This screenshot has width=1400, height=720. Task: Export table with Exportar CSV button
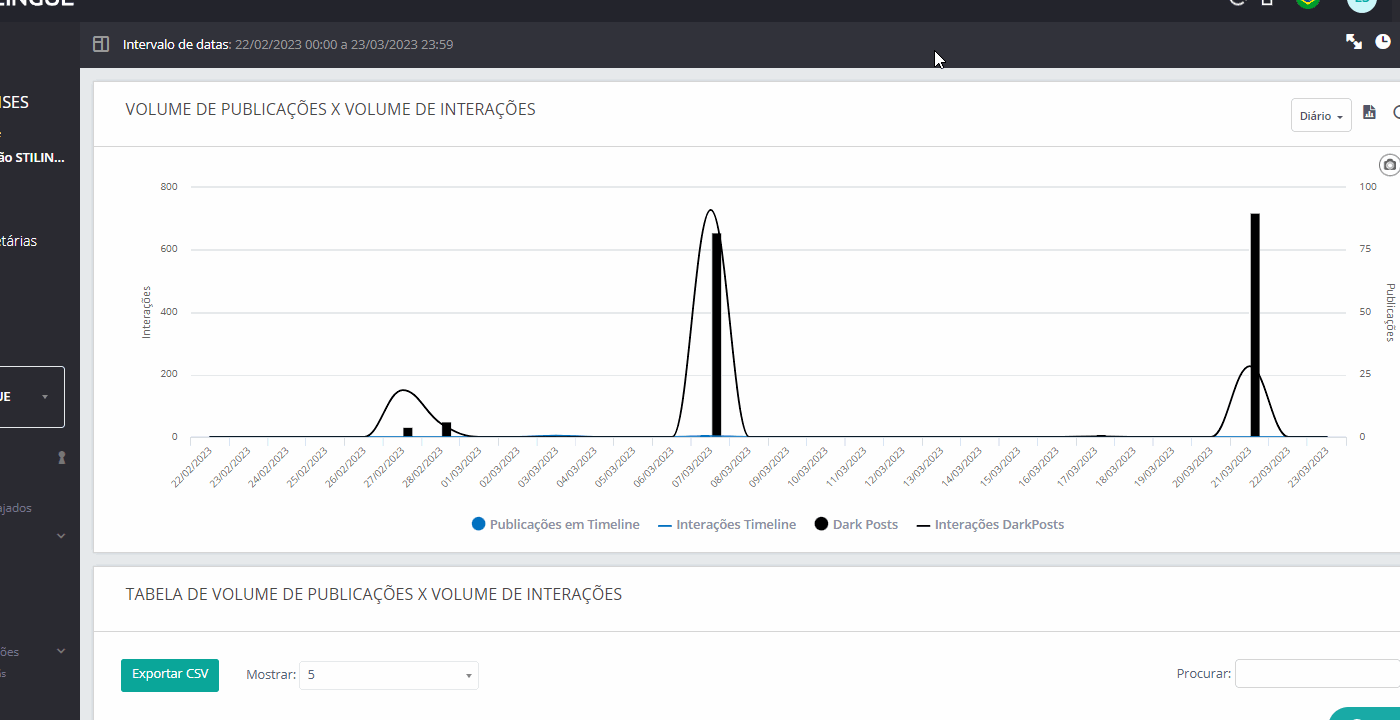(x=170, y=674)
